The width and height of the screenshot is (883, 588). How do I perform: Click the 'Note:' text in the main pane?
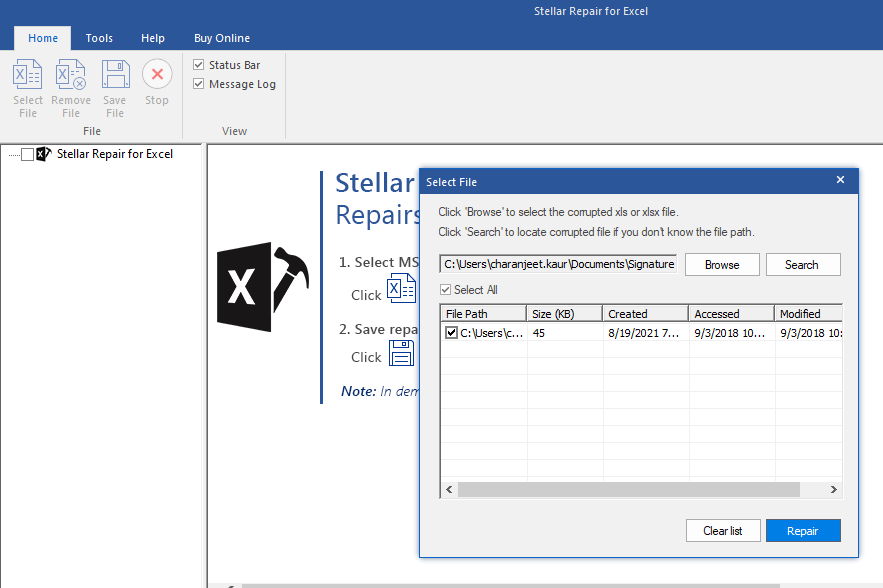coord(359,391)
